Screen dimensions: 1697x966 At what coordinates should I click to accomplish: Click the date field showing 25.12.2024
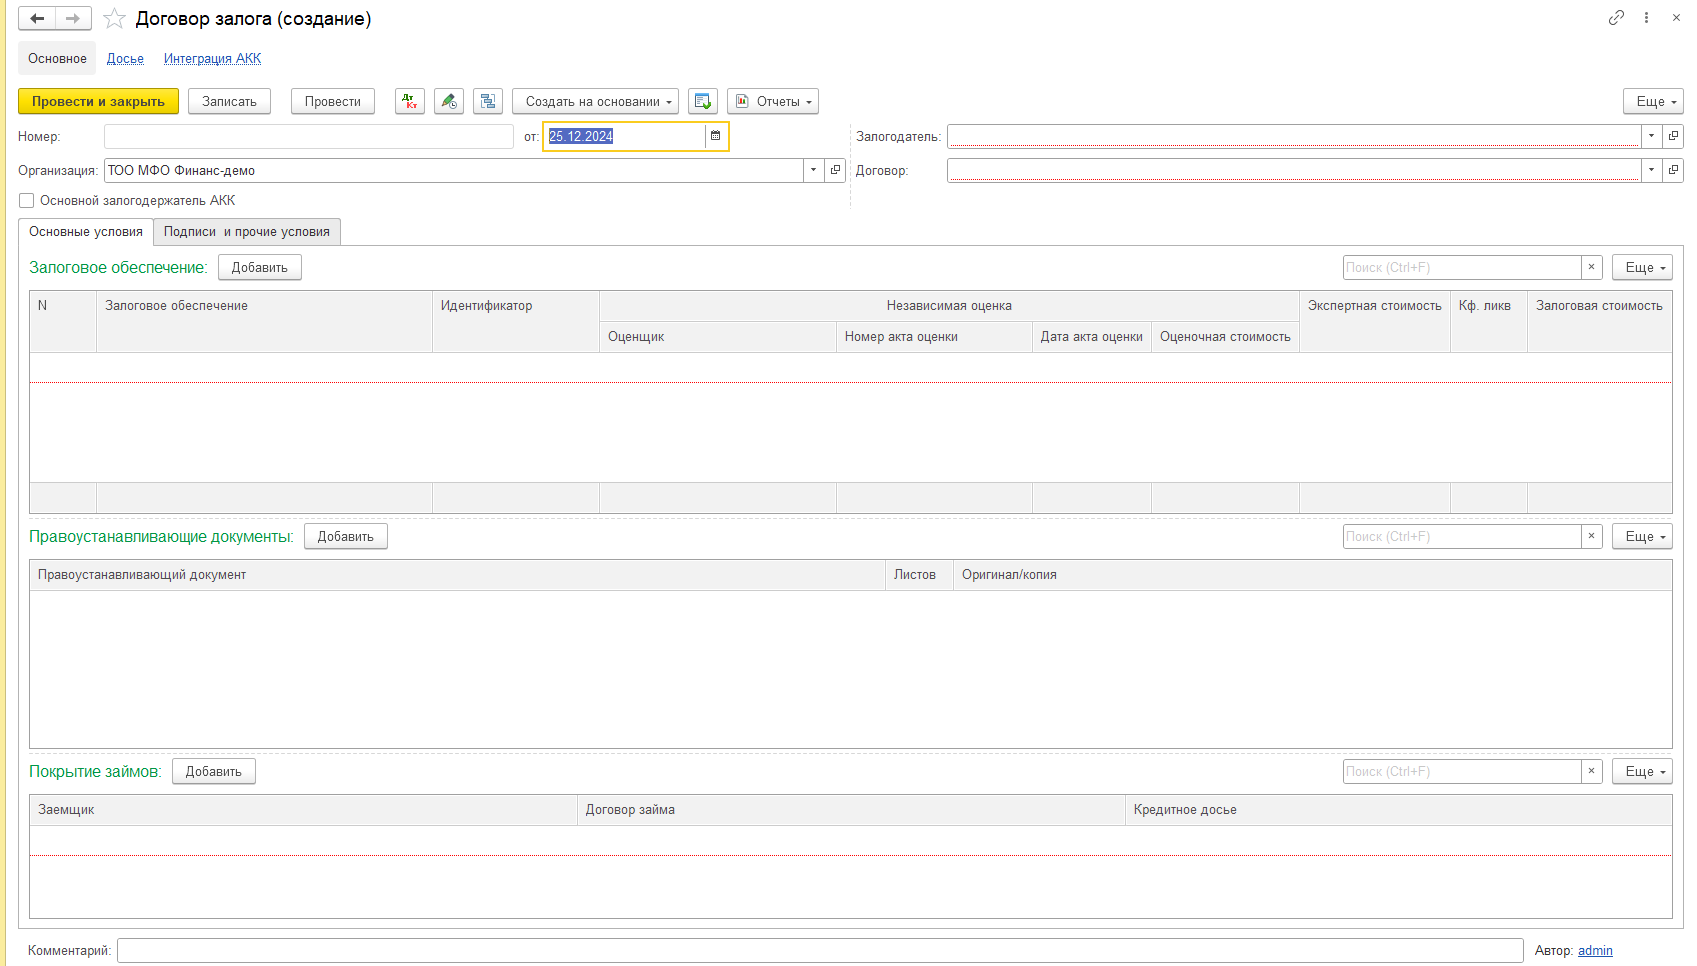pos(625,136)
